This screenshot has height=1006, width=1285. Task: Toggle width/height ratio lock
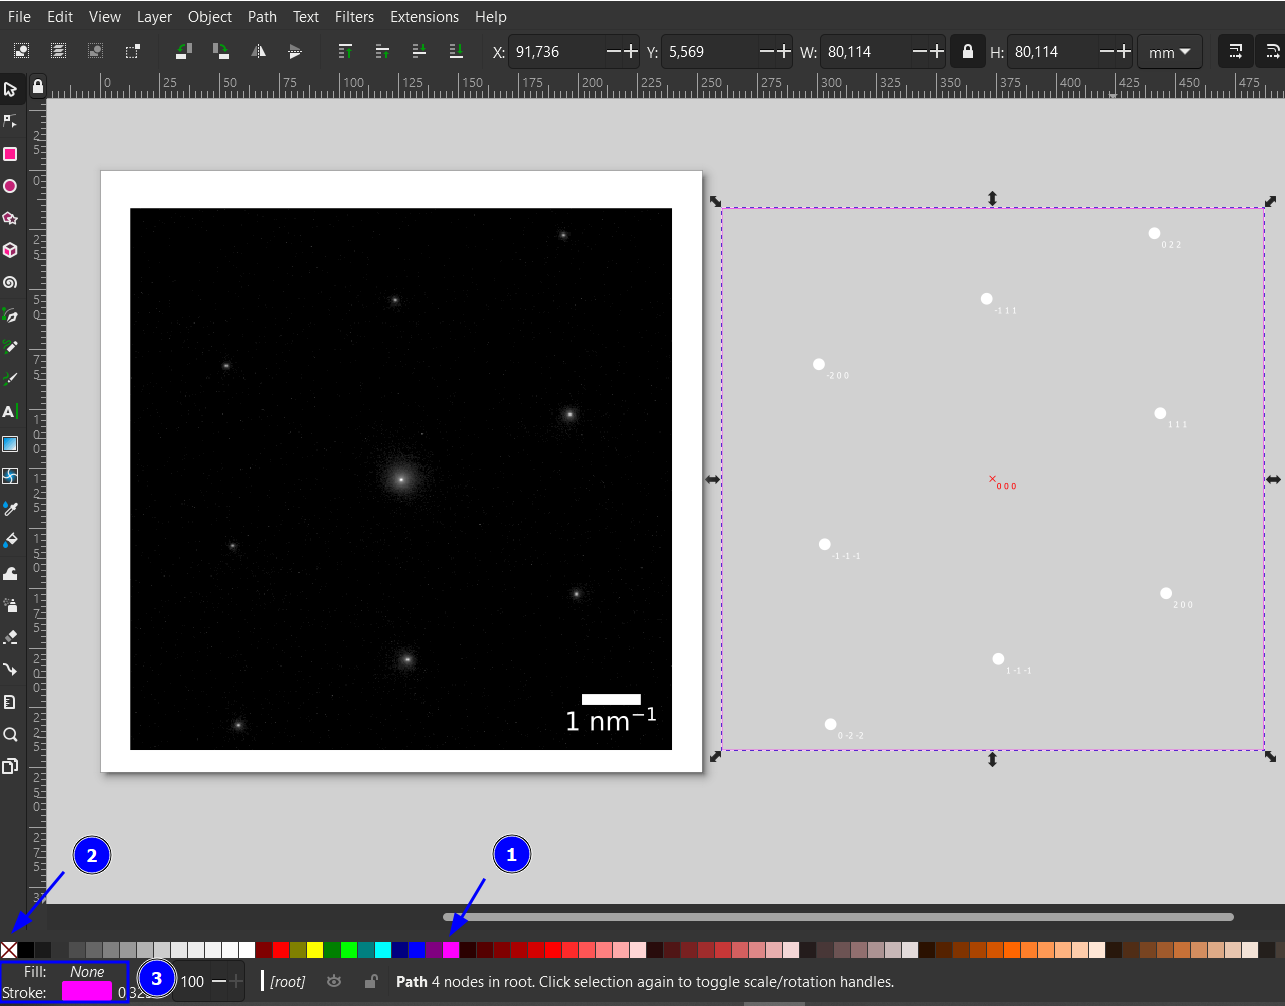click(967, 51)
